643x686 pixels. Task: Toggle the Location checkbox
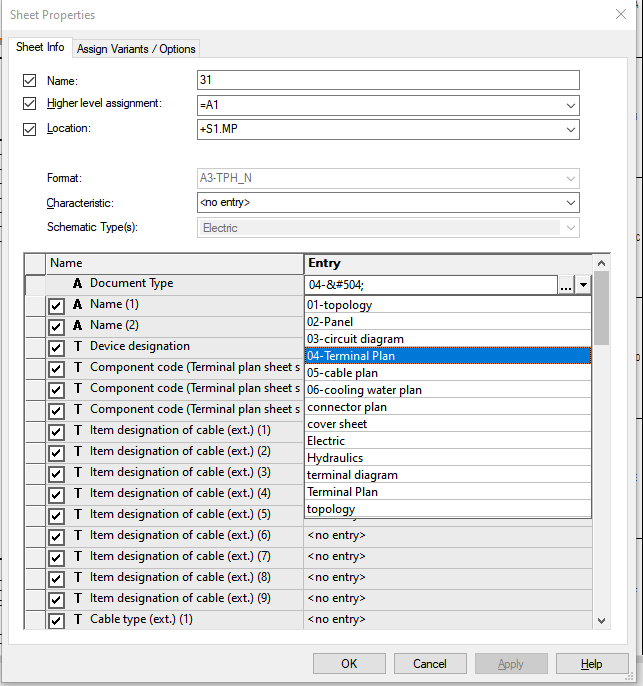click(29, 129)
